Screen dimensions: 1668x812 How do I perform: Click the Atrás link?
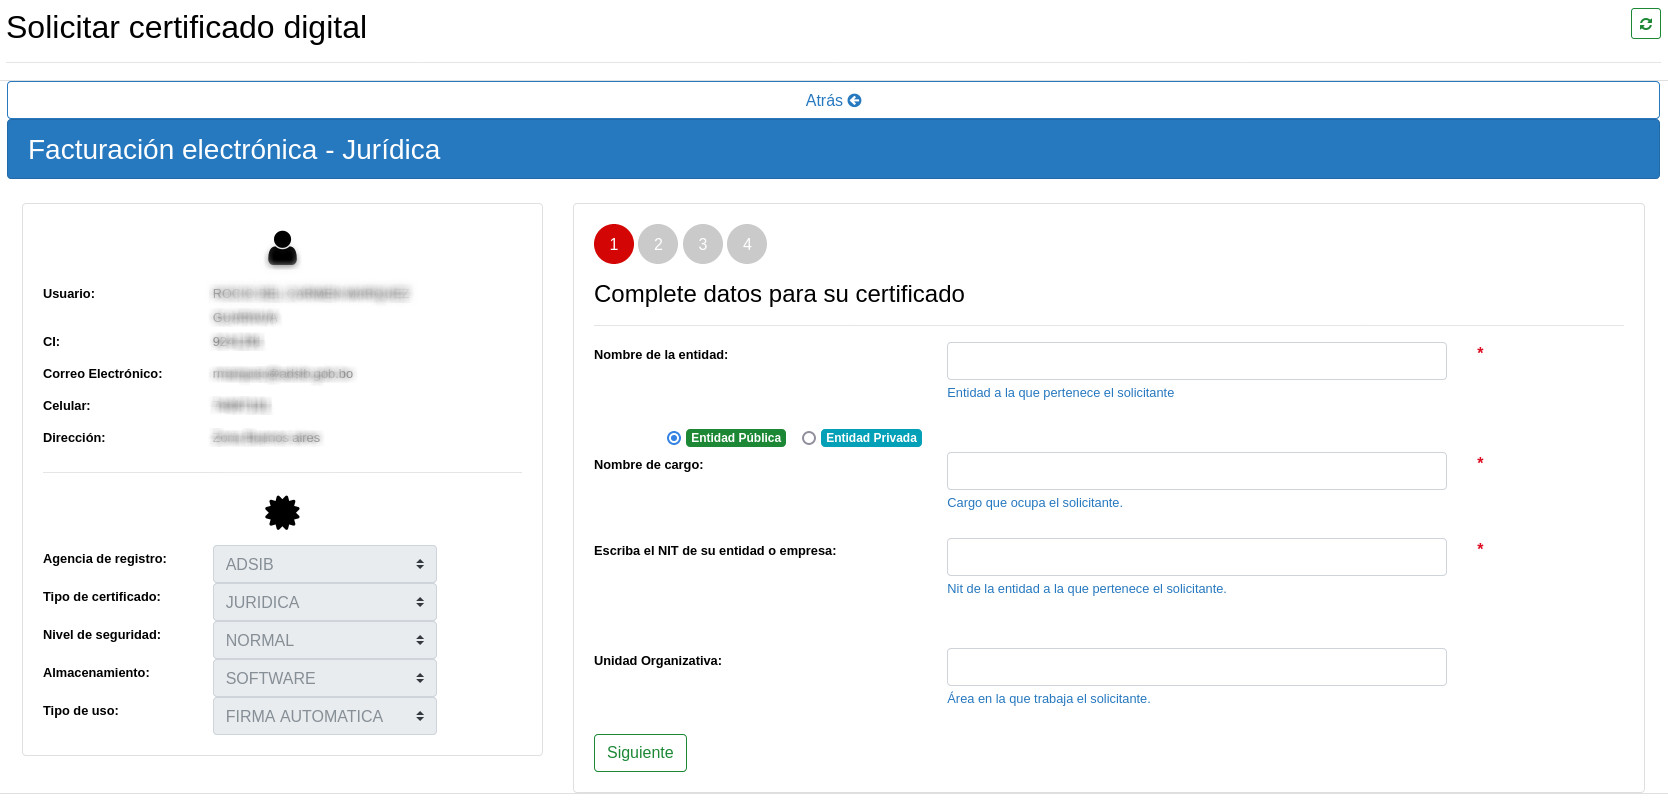click(x=824, y=100)
